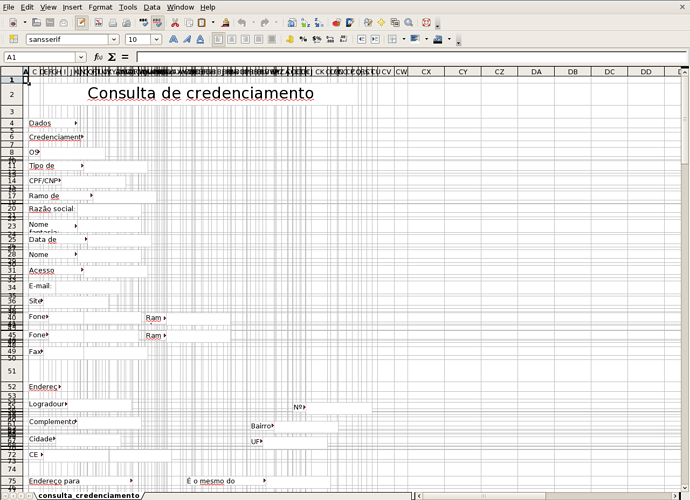Screen dimensions: 690x500
Task: Print the file directly
Action: pos(113,22)
